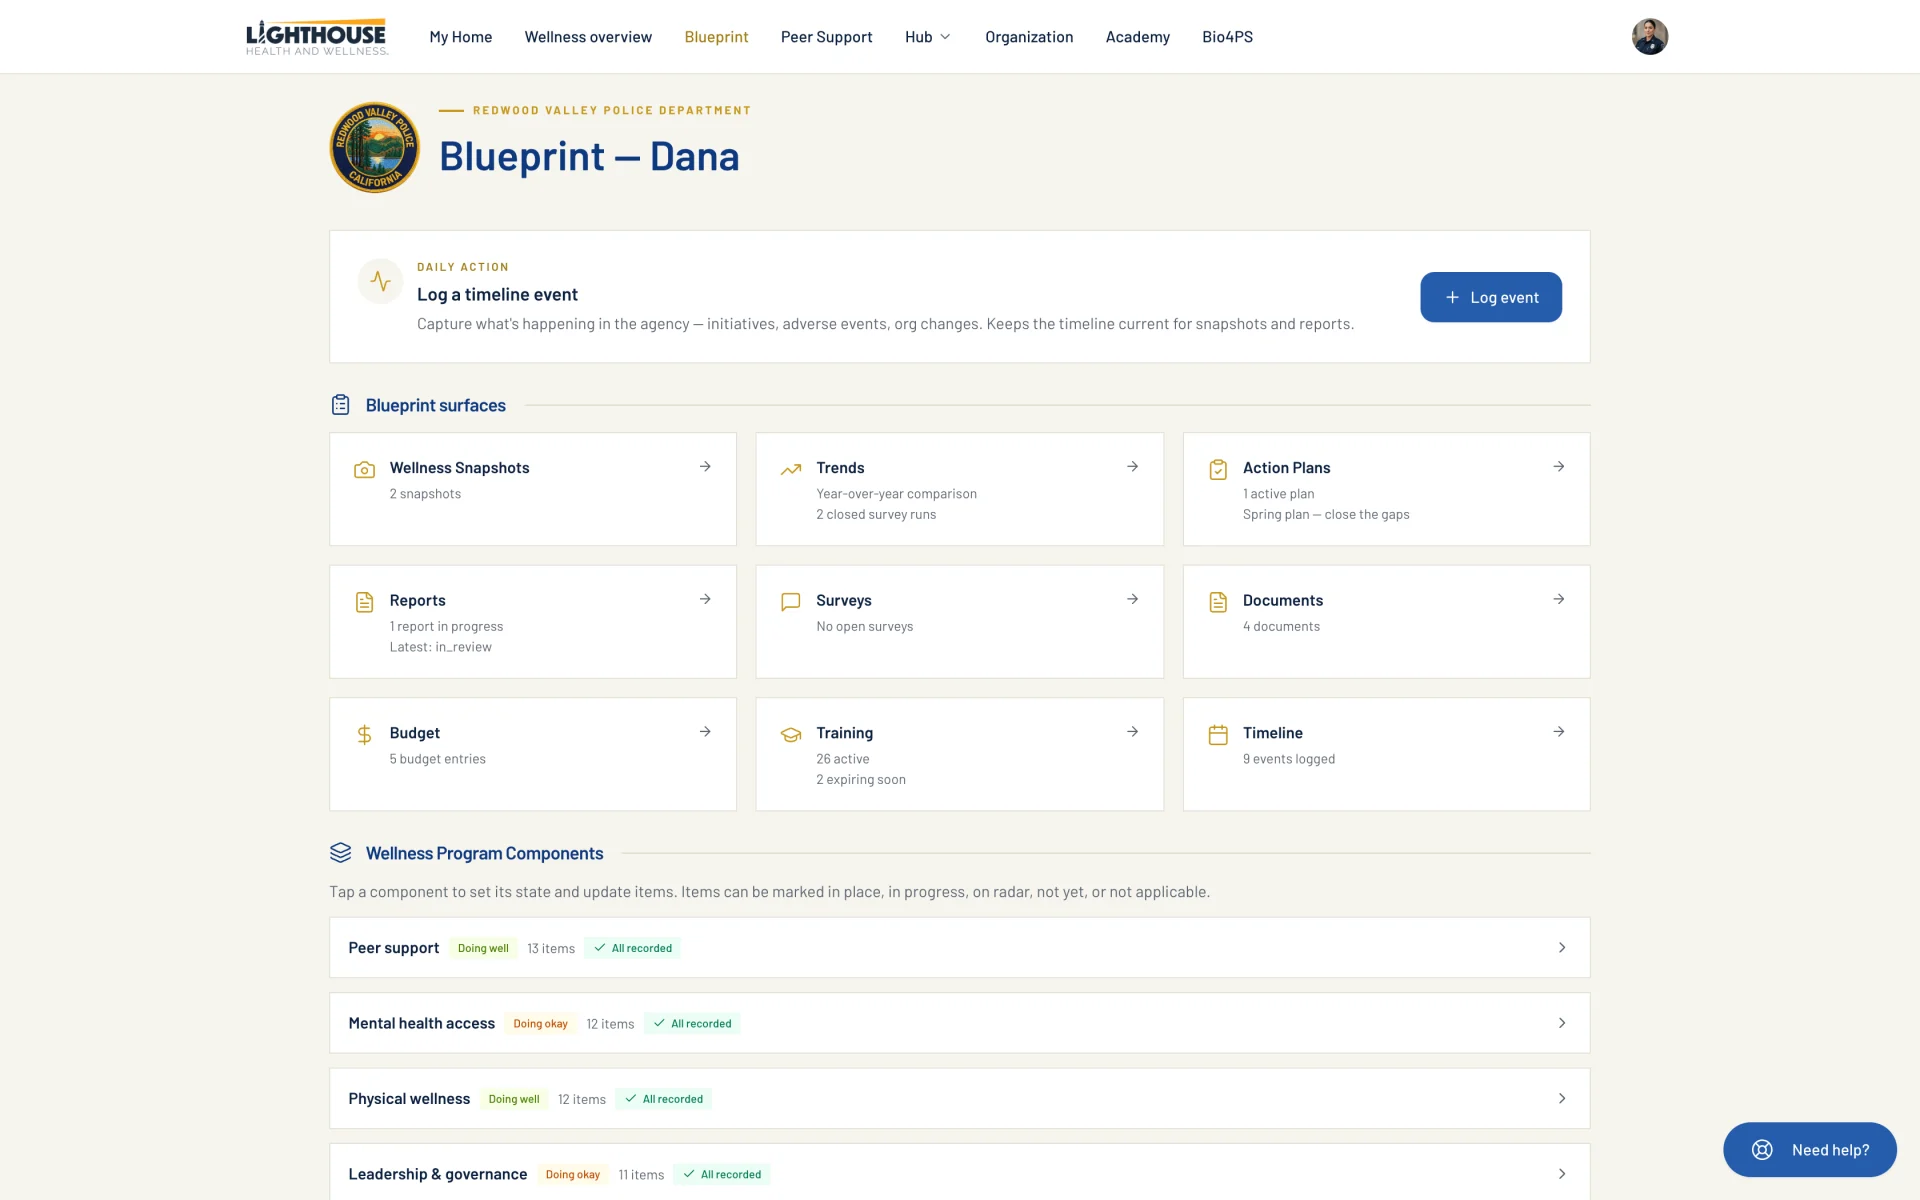
Task: Open the Hub dropdown menu
Action: pyautogui.click(x=928, y=37)
